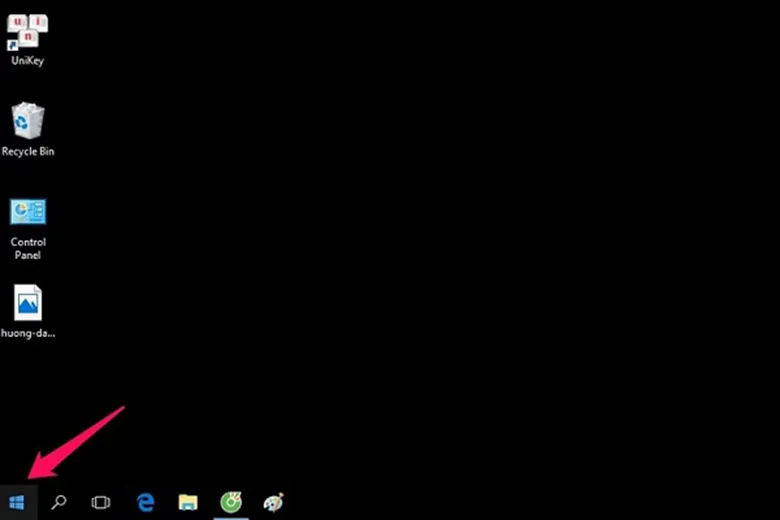780x520 pixels.
Task: Click the running-app underline beneath Cốc Cốc
Action: tap(231, 518)
